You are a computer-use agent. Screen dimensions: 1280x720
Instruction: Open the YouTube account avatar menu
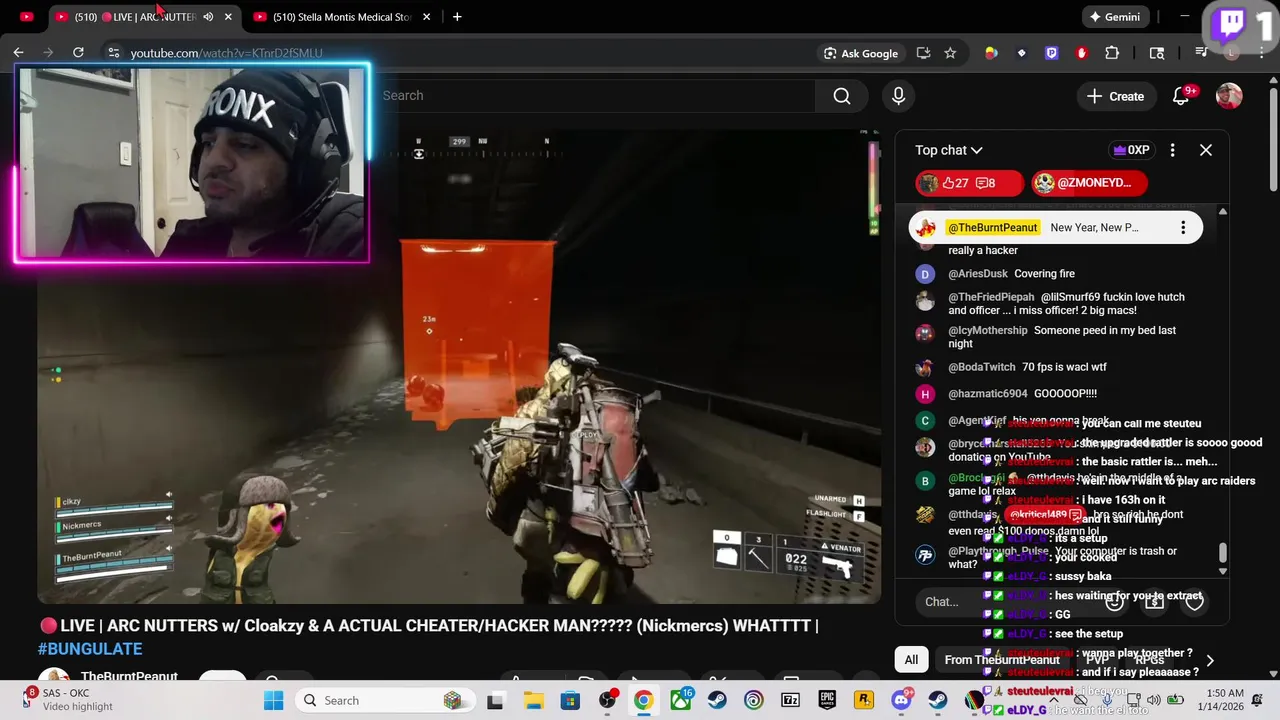(x=1229, y=96)
